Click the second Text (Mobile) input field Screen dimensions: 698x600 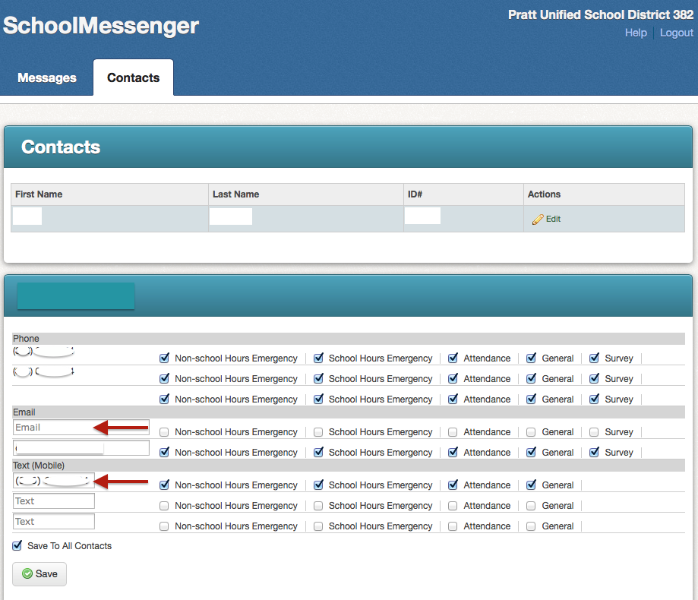pyautogui.click(x=53, y=501)
